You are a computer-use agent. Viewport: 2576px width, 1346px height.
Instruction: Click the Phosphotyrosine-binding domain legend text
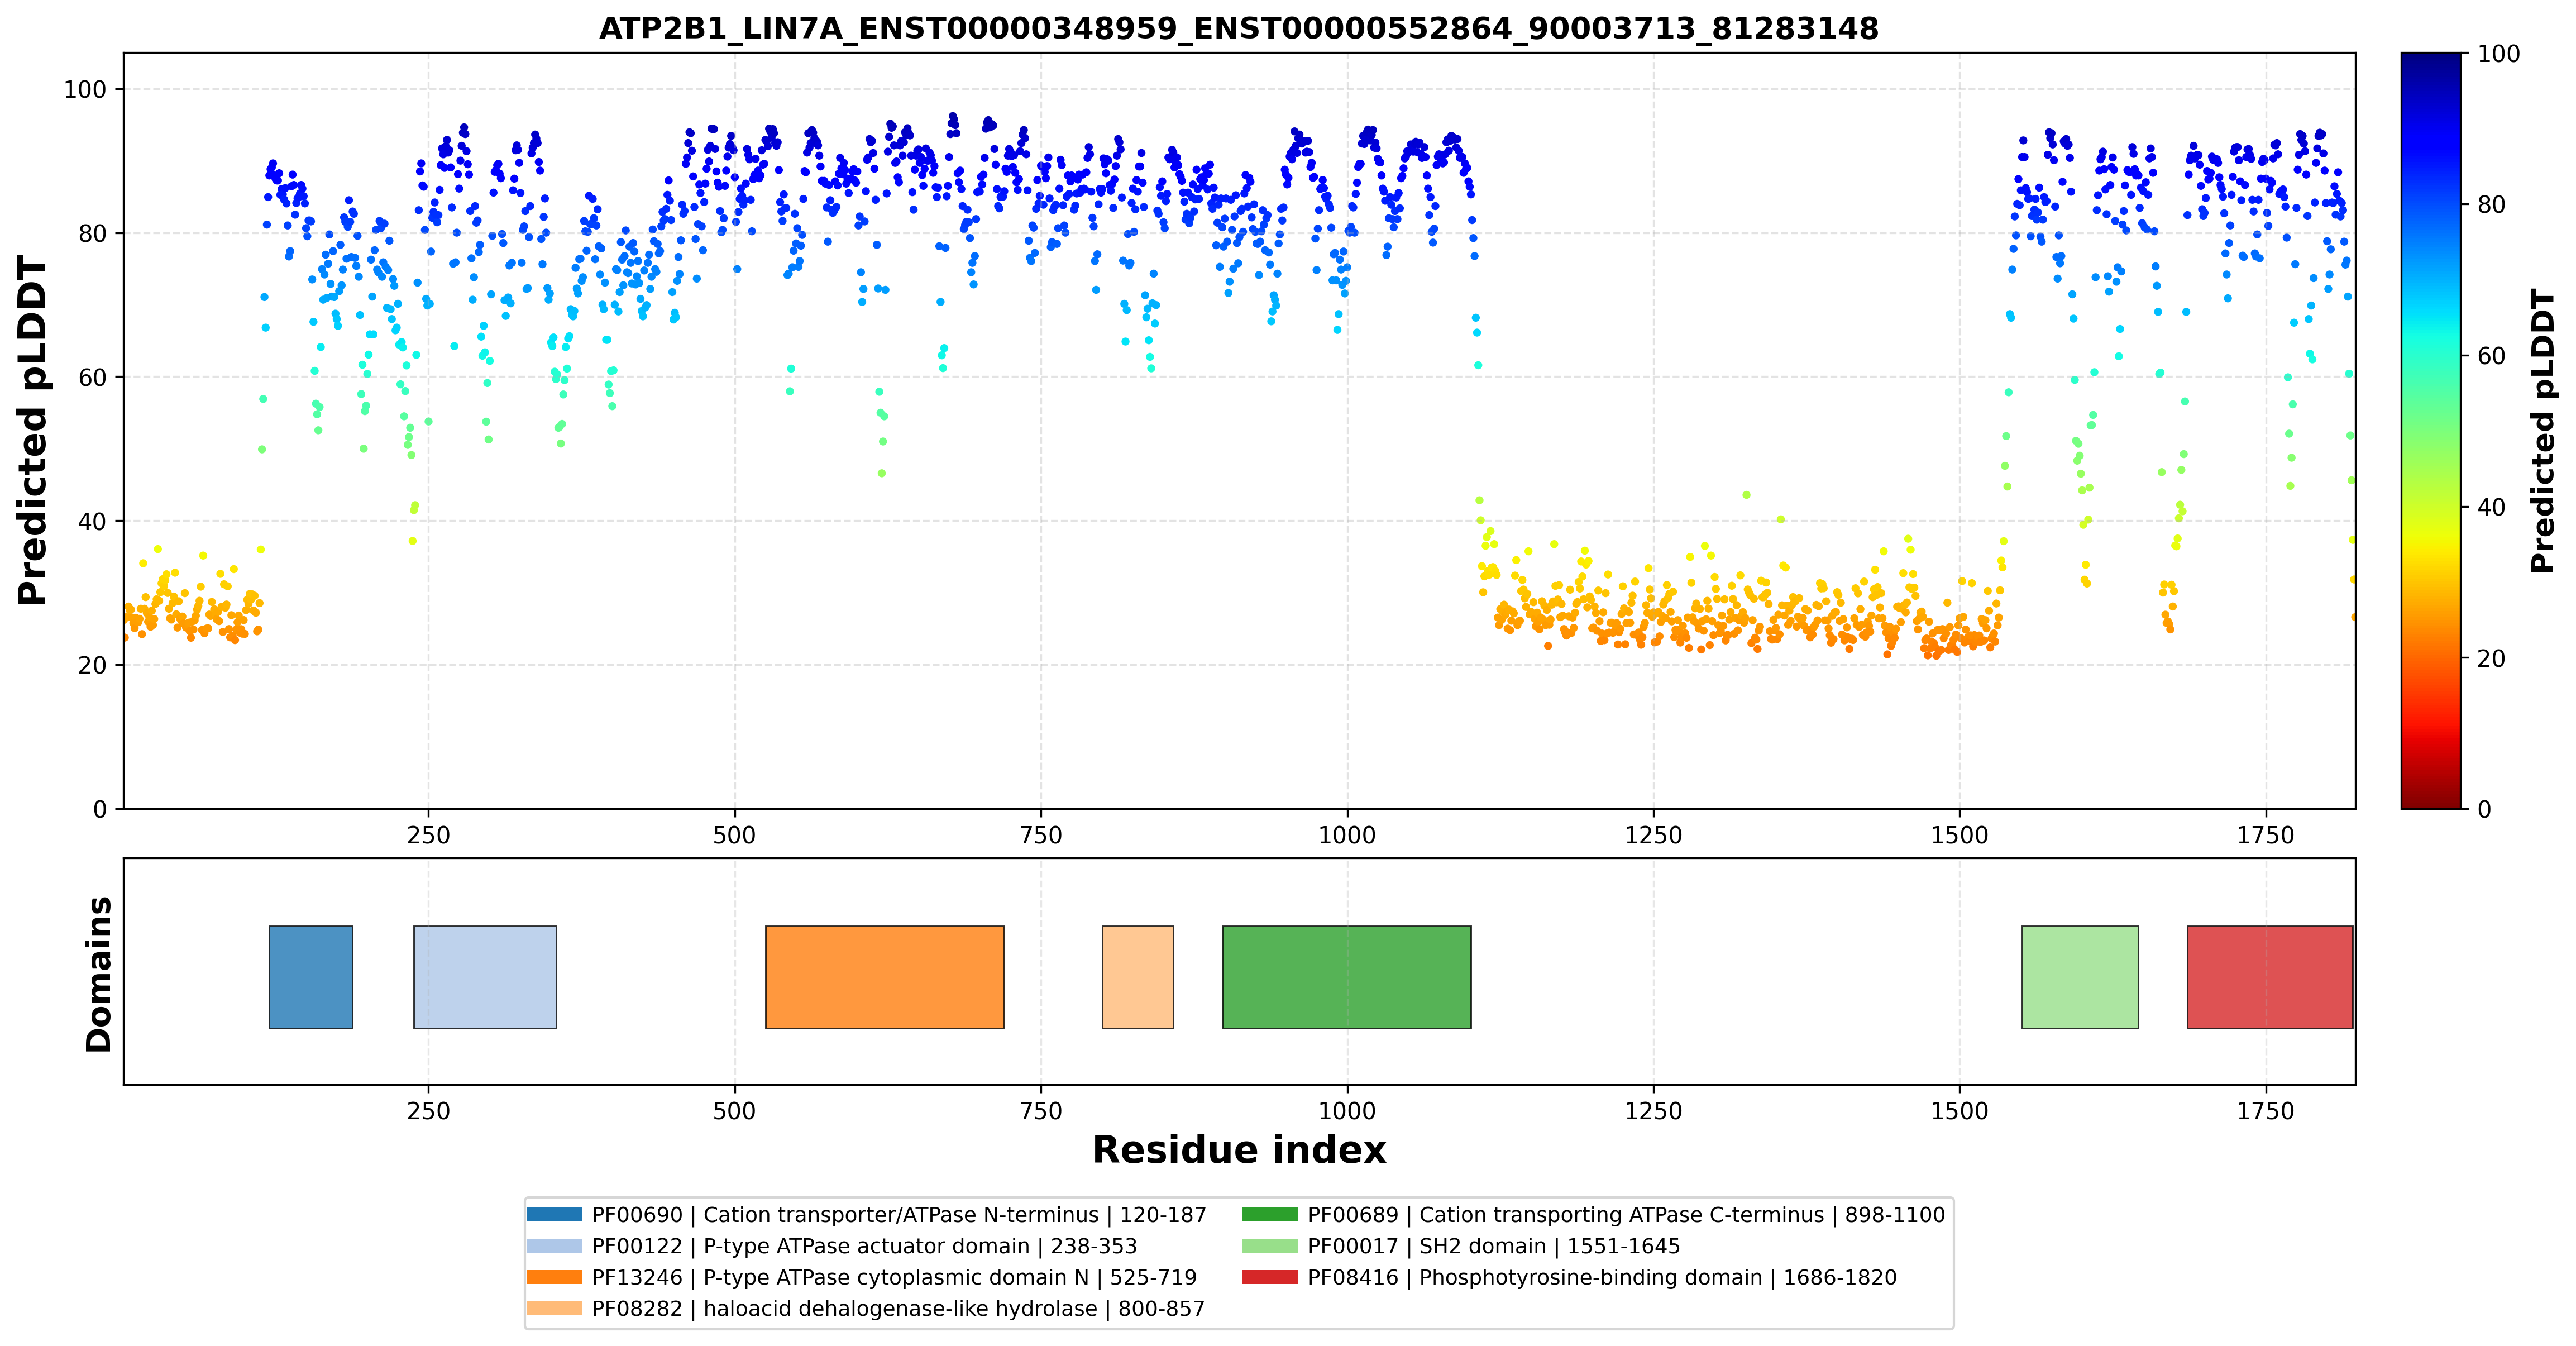tap(1591, 1277)
